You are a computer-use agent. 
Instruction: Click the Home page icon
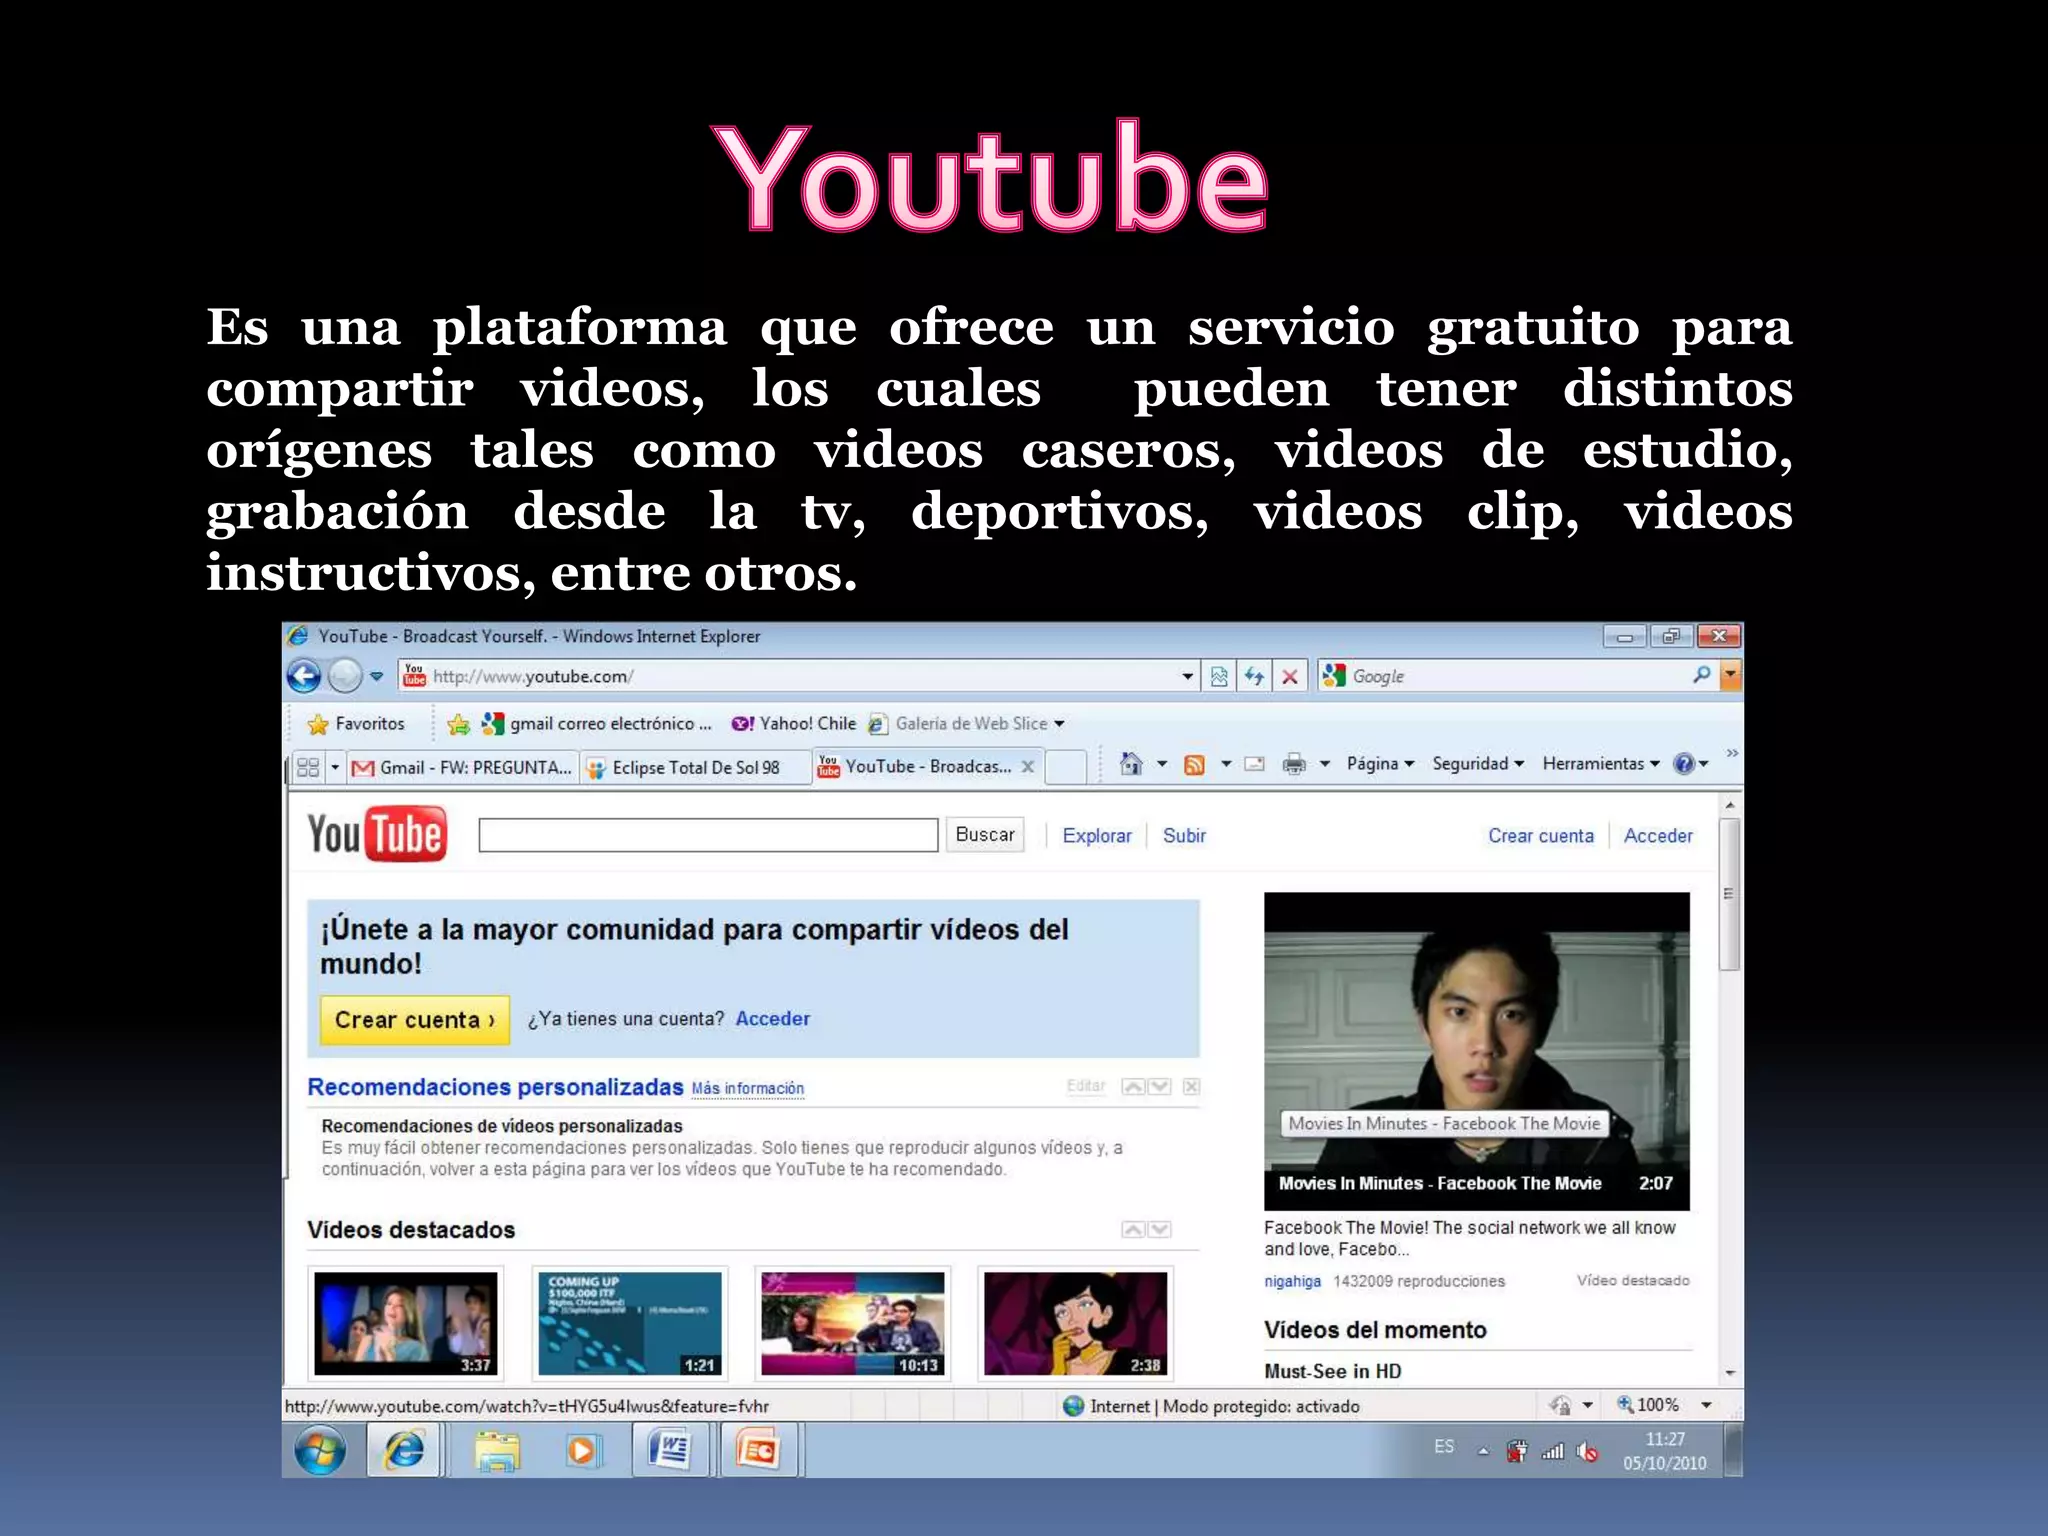(1131, 764)
